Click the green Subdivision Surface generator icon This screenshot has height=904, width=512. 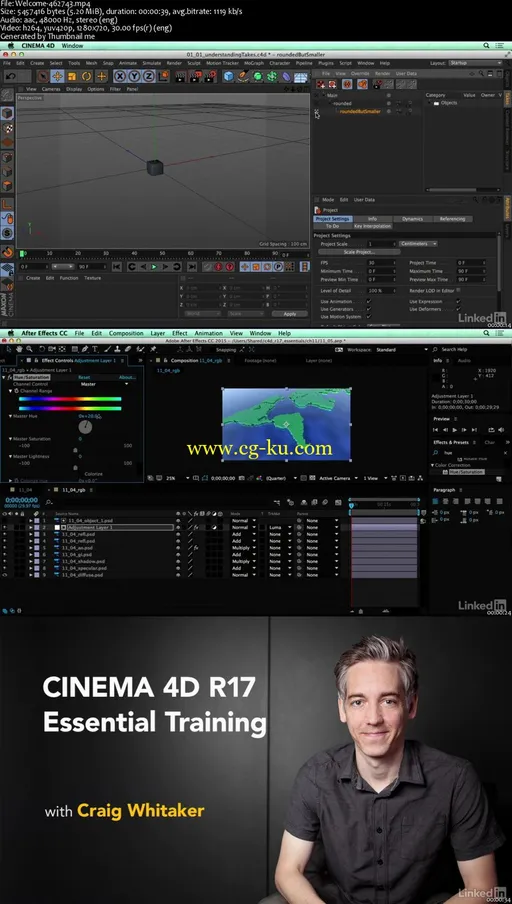coord(258,76)
